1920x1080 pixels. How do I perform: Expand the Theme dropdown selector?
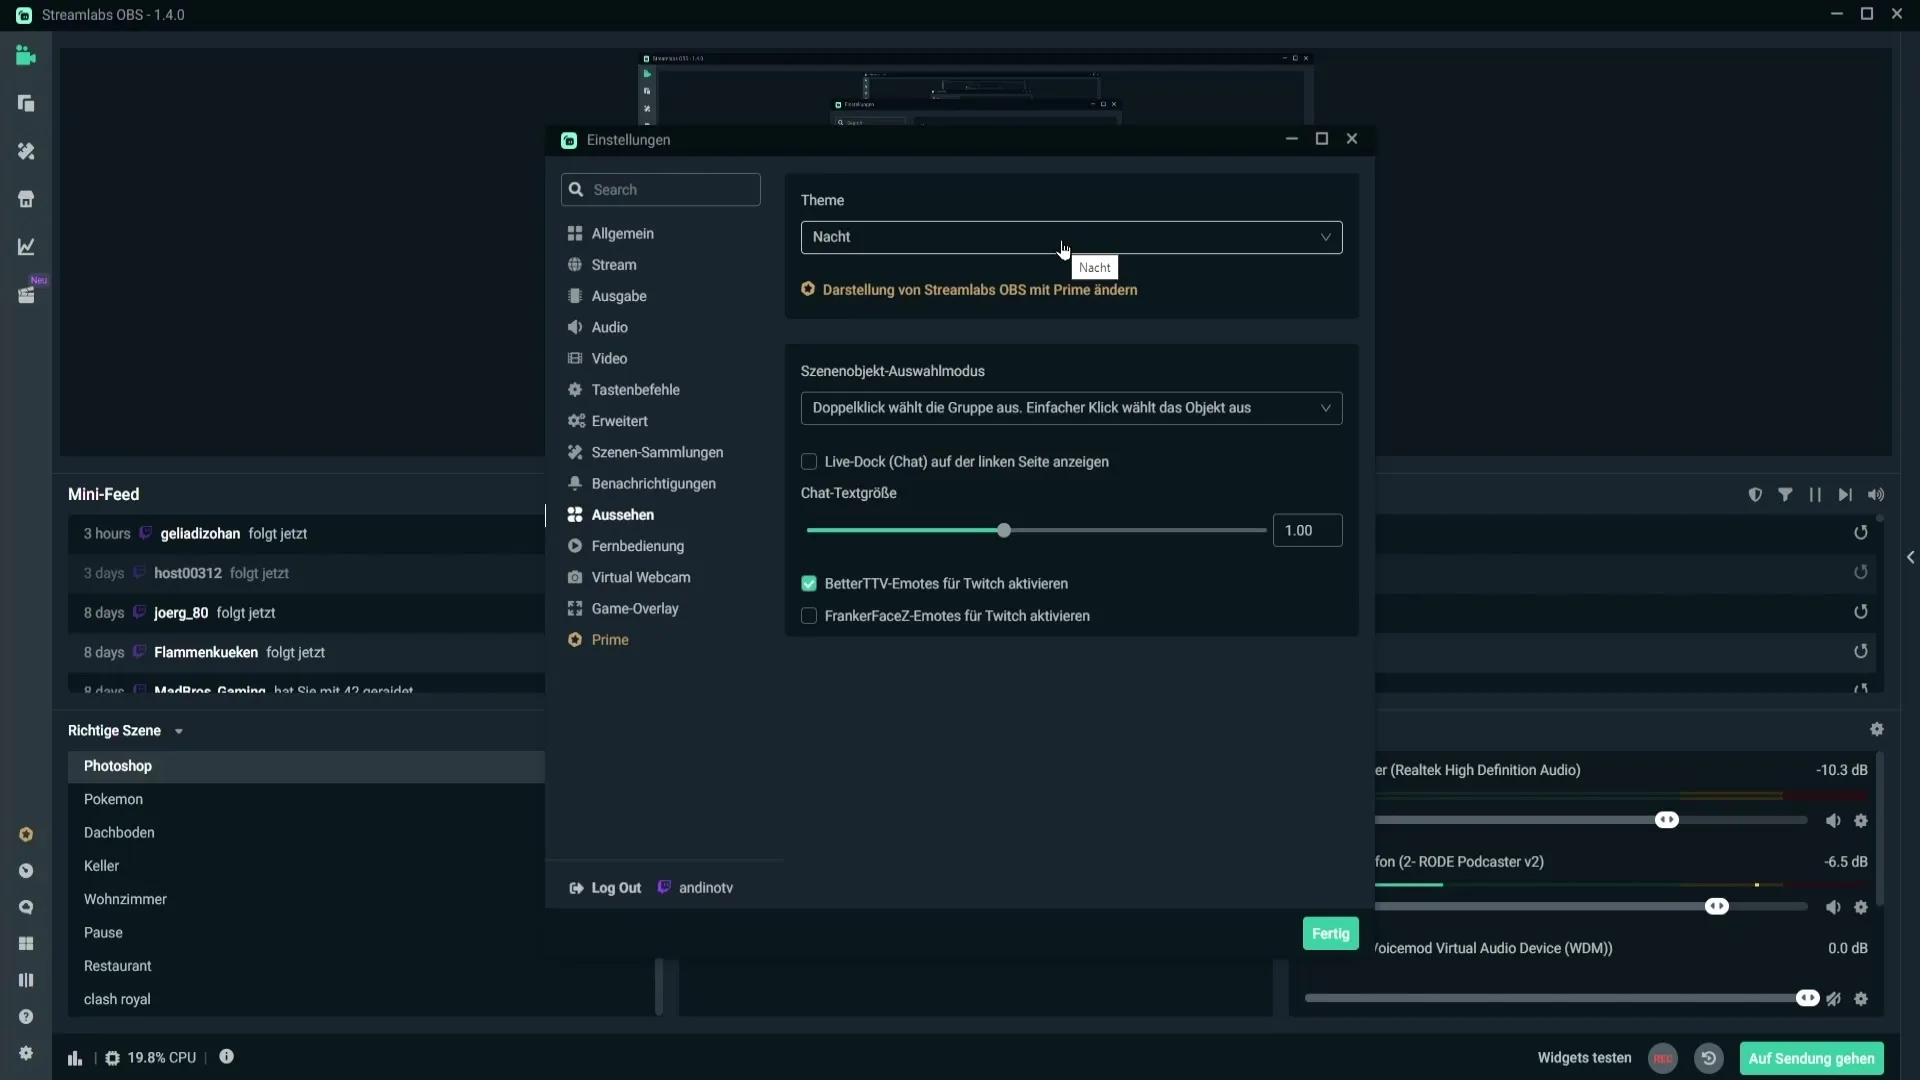tap(1069, 236)
